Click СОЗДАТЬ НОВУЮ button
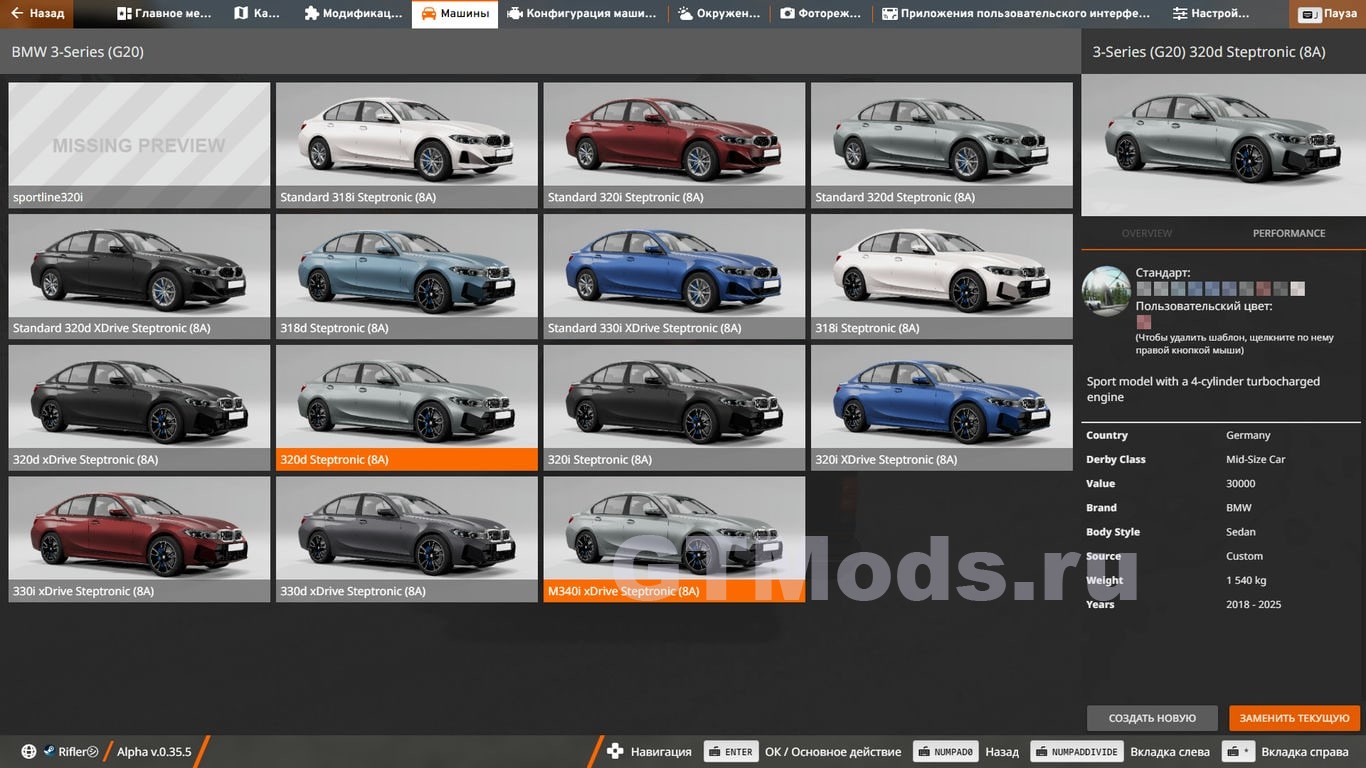The height and width of the screenshot is (768, 1366). click(1152, 718)
